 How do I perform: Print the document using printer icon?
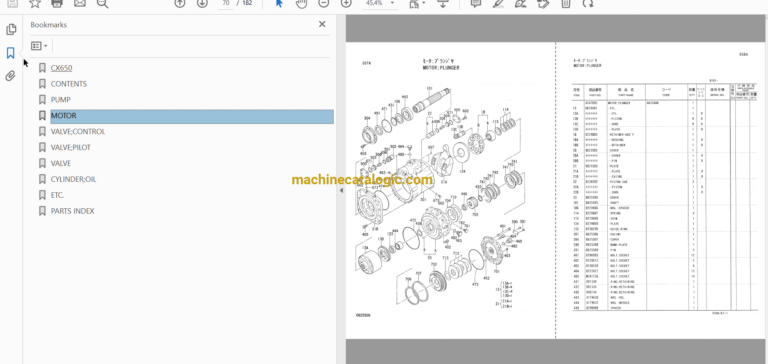click(57, 4)
